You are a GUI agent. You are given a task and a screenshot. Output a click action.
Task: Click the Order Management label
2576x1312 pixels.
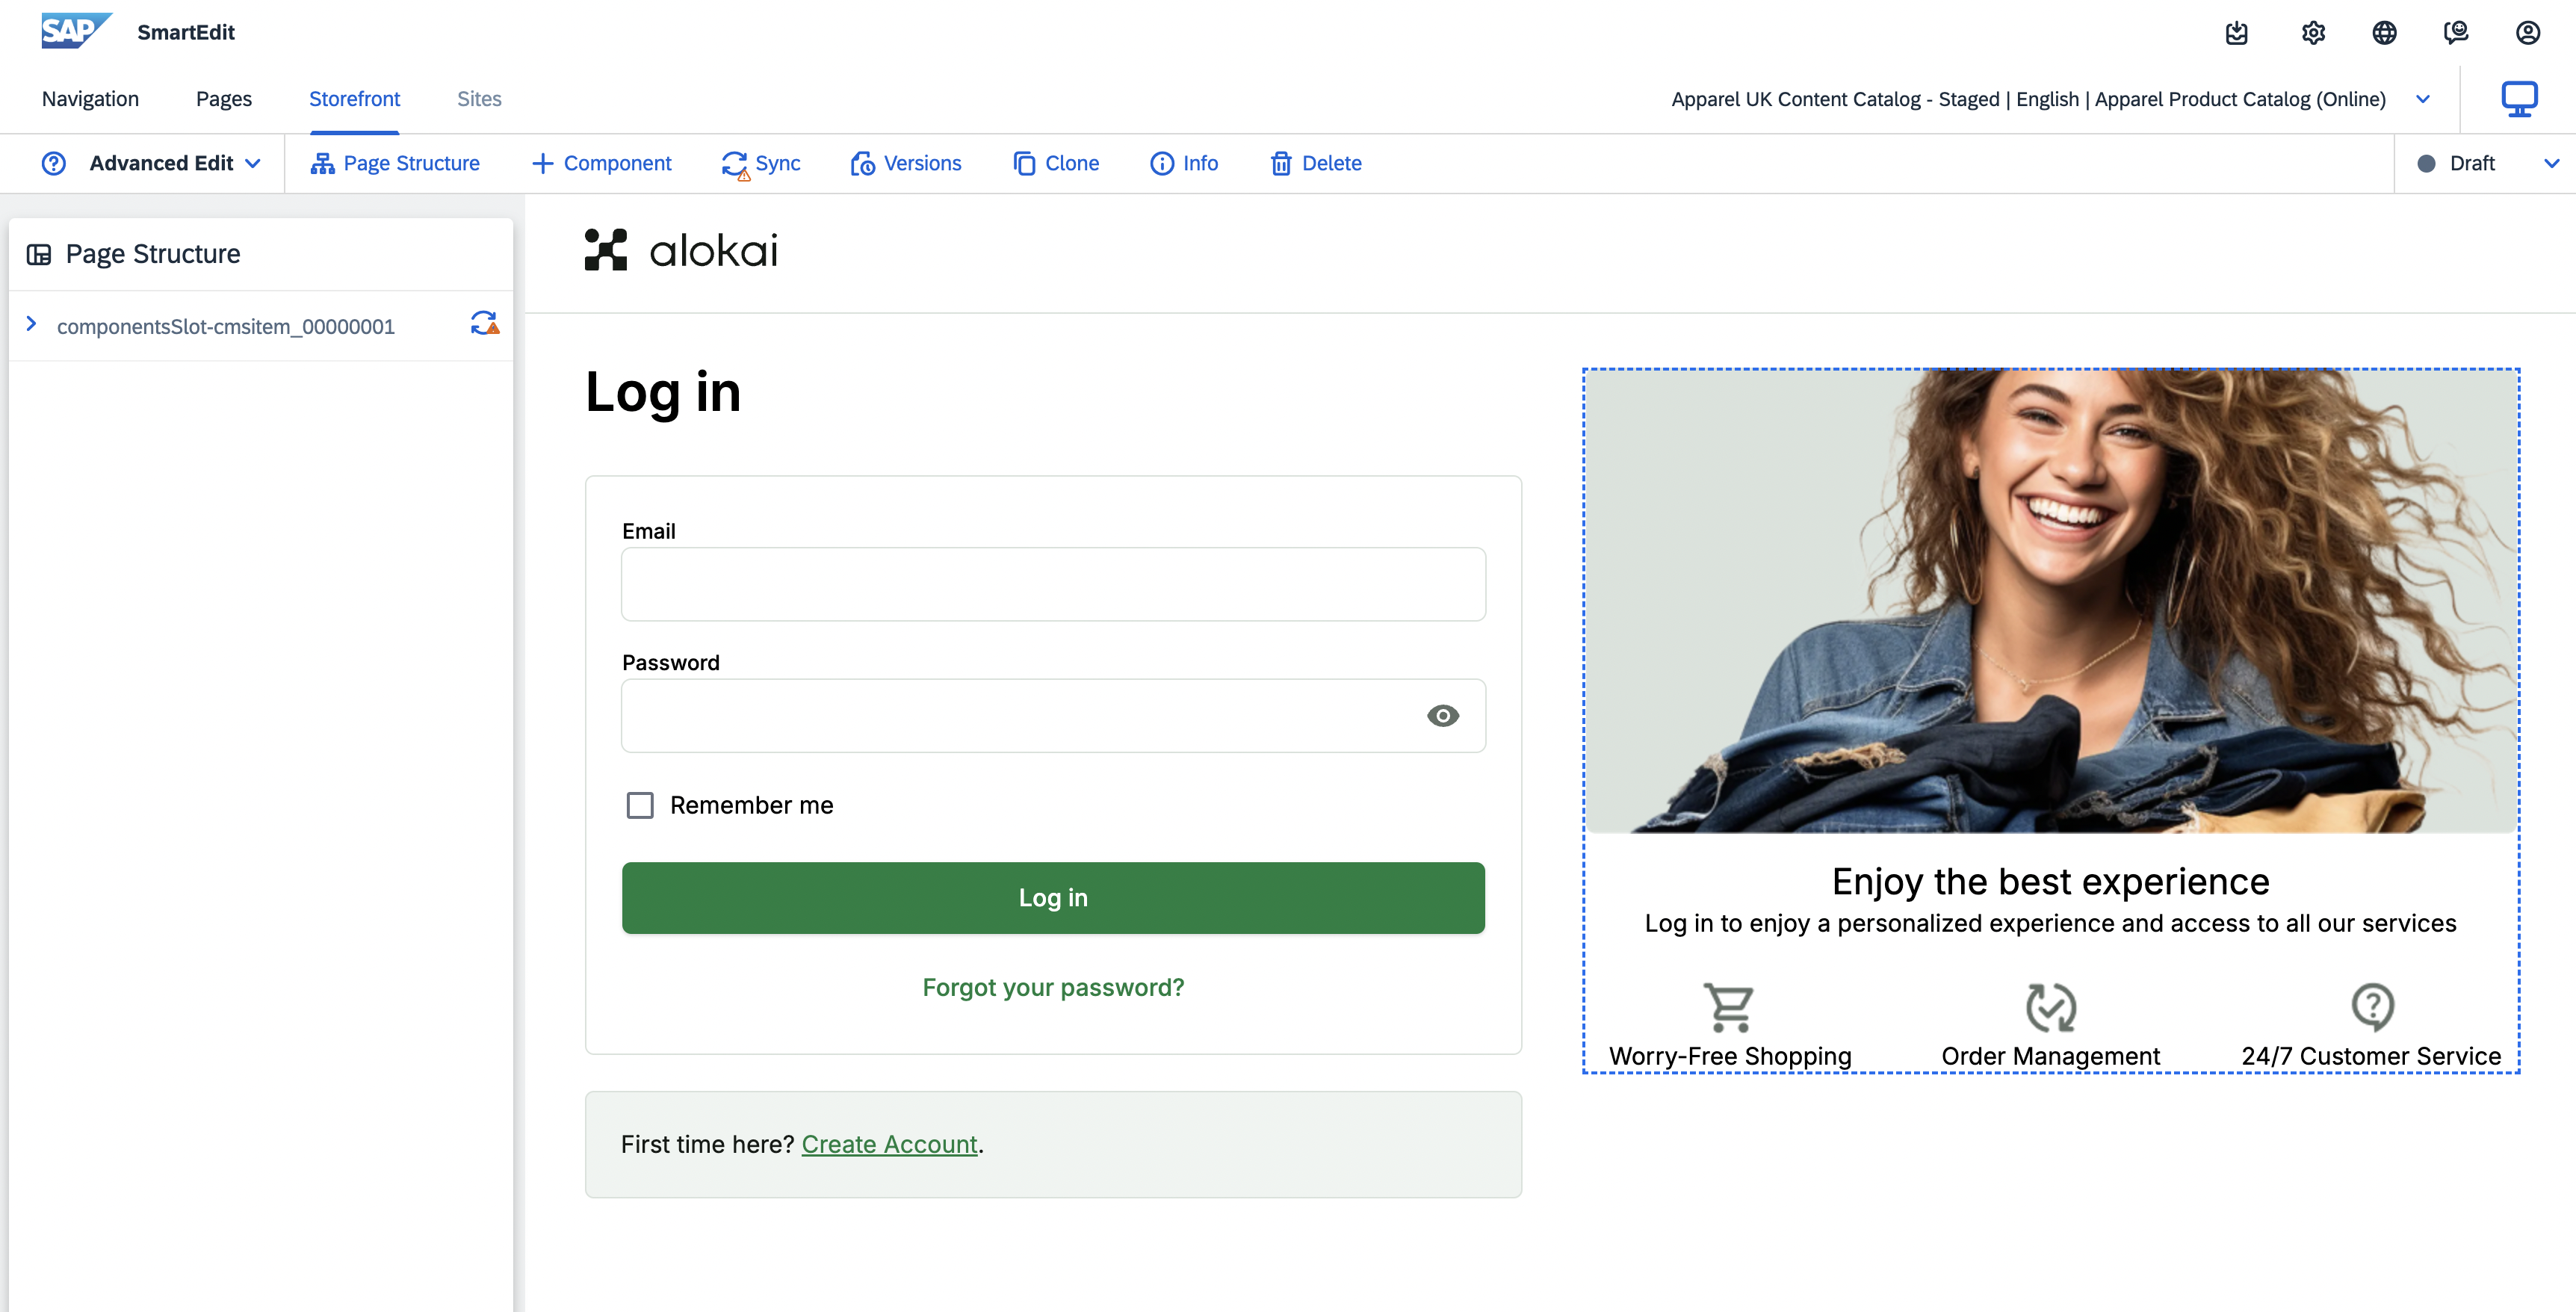coord(2051,1056)
